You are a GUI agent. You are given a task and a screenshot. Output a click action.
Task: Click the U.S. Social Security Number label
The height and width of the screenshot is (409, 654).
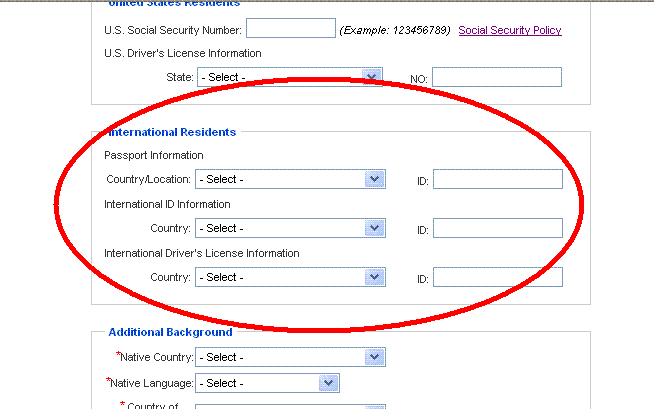pos(173,31)
